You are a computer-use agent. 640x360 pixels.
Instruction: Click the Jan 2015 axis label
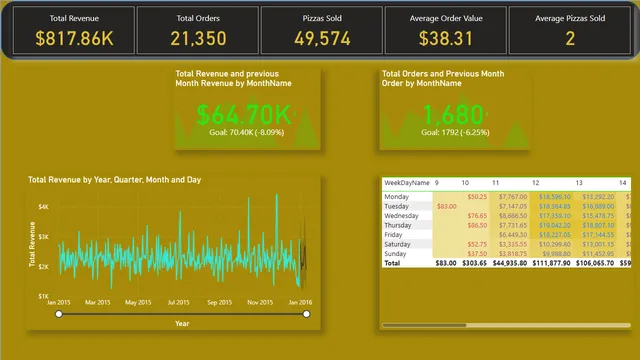58,302
